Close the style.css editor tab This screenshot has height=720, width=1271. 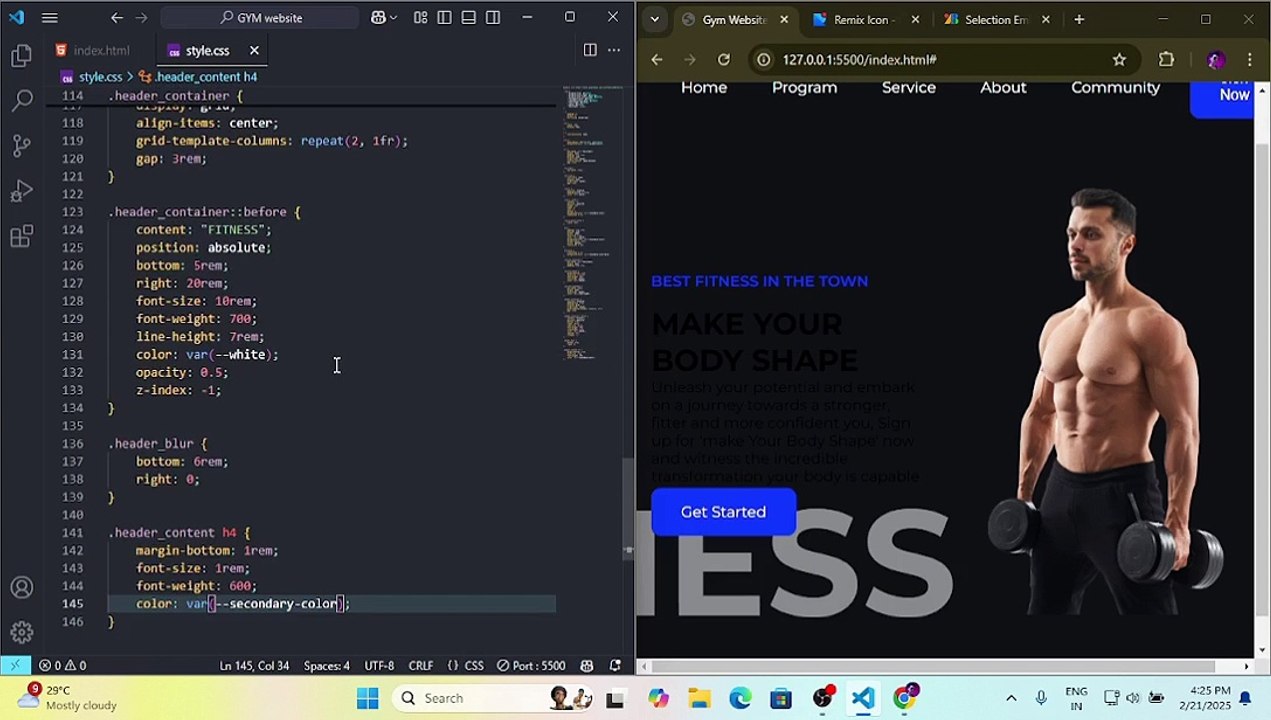(254, 50)
